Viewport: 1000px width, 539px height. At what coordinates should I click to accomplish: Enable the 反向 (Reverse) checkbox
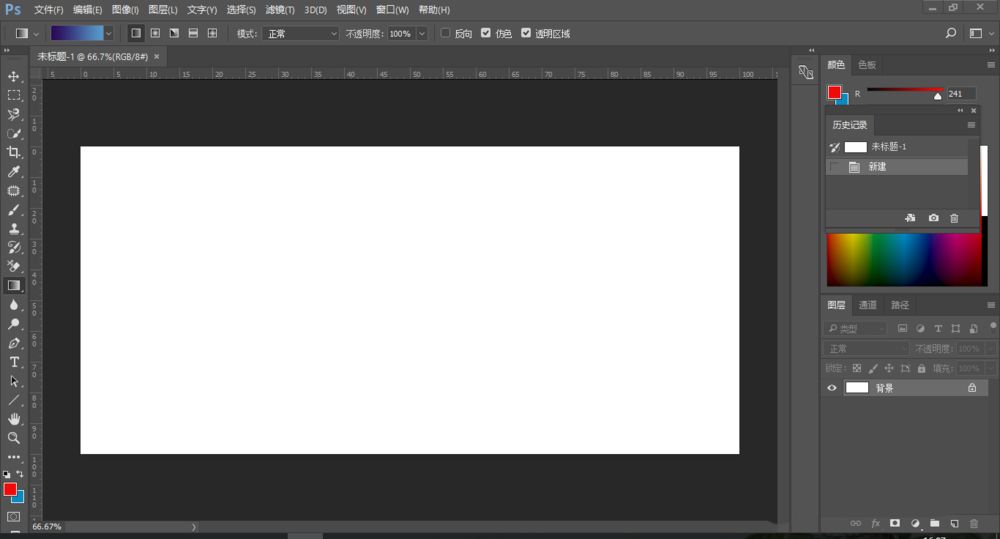(445, 33)
